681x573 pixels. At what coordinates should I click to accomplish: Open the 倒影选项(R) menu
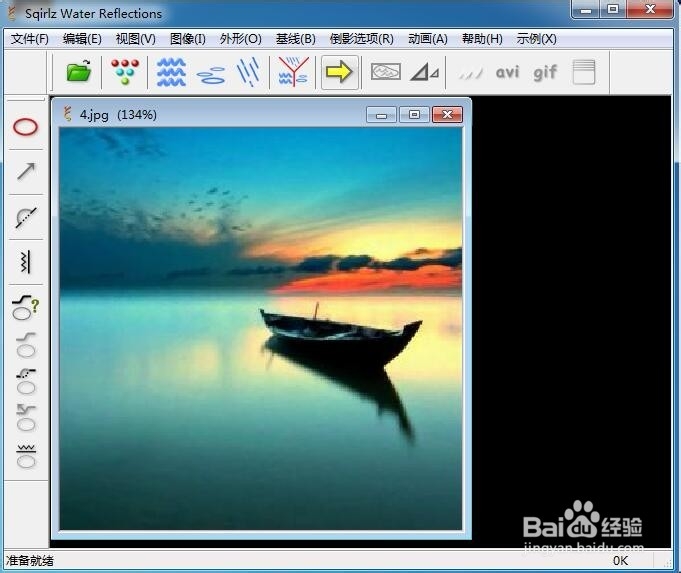click(361, 39)
